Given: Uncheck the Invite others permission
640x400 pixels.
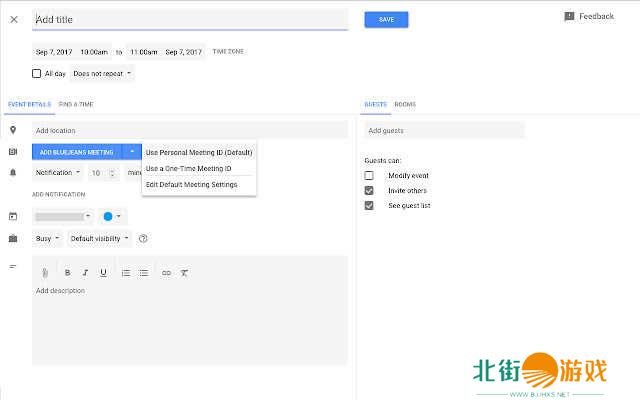Looking at the screenshot, I should (369, 190).
